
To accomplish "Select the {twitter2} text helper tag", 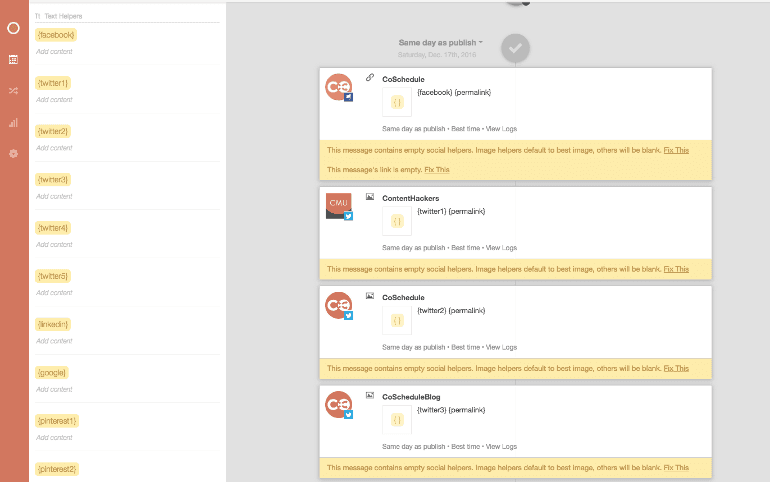I will [53, 131].
